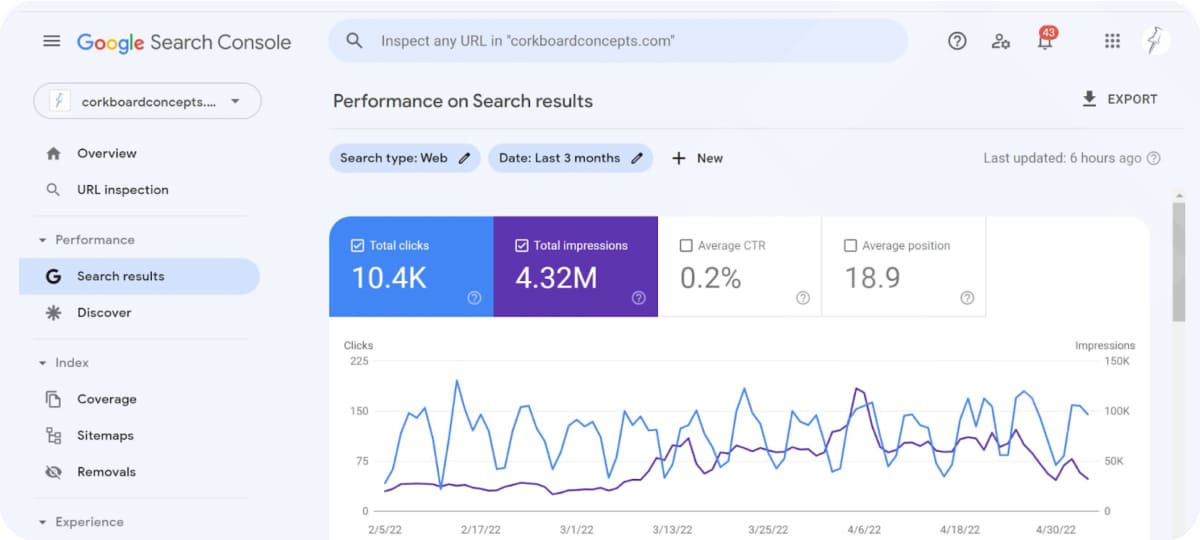Click the Discover asterisk icon
The width and height of the screenshot is (1200, 540).
[x=54, y=313]
